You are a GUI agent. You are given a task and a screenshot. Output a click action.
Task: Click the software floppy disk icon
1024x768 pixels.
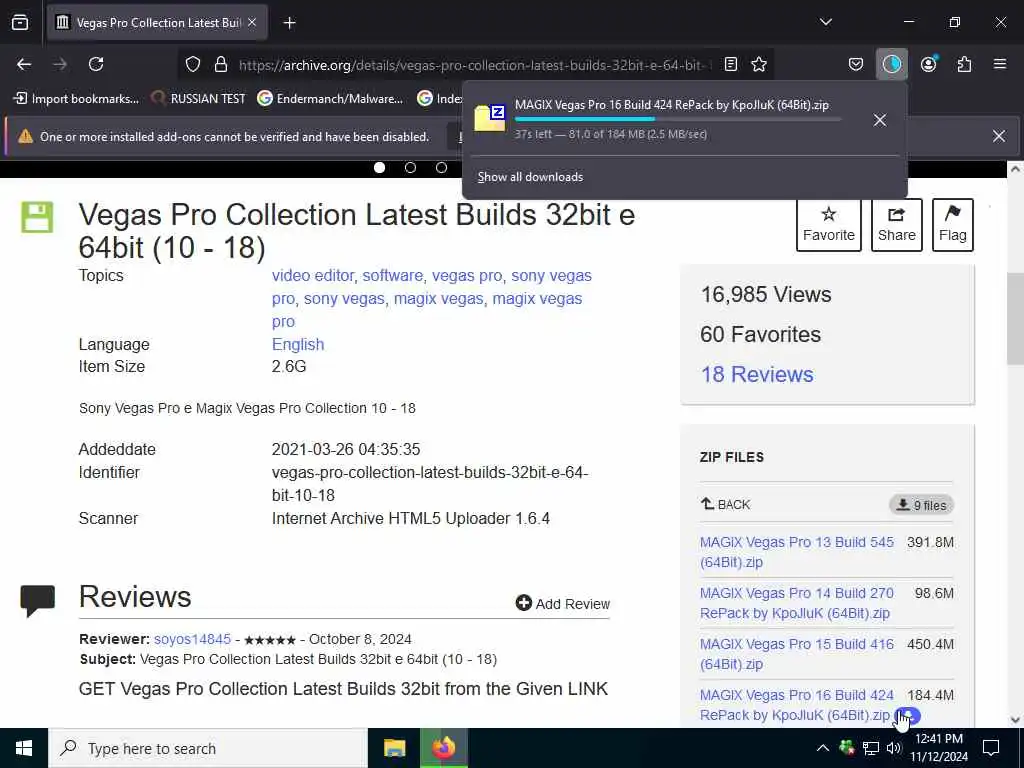pyautogui.click(x=37, y=217)
